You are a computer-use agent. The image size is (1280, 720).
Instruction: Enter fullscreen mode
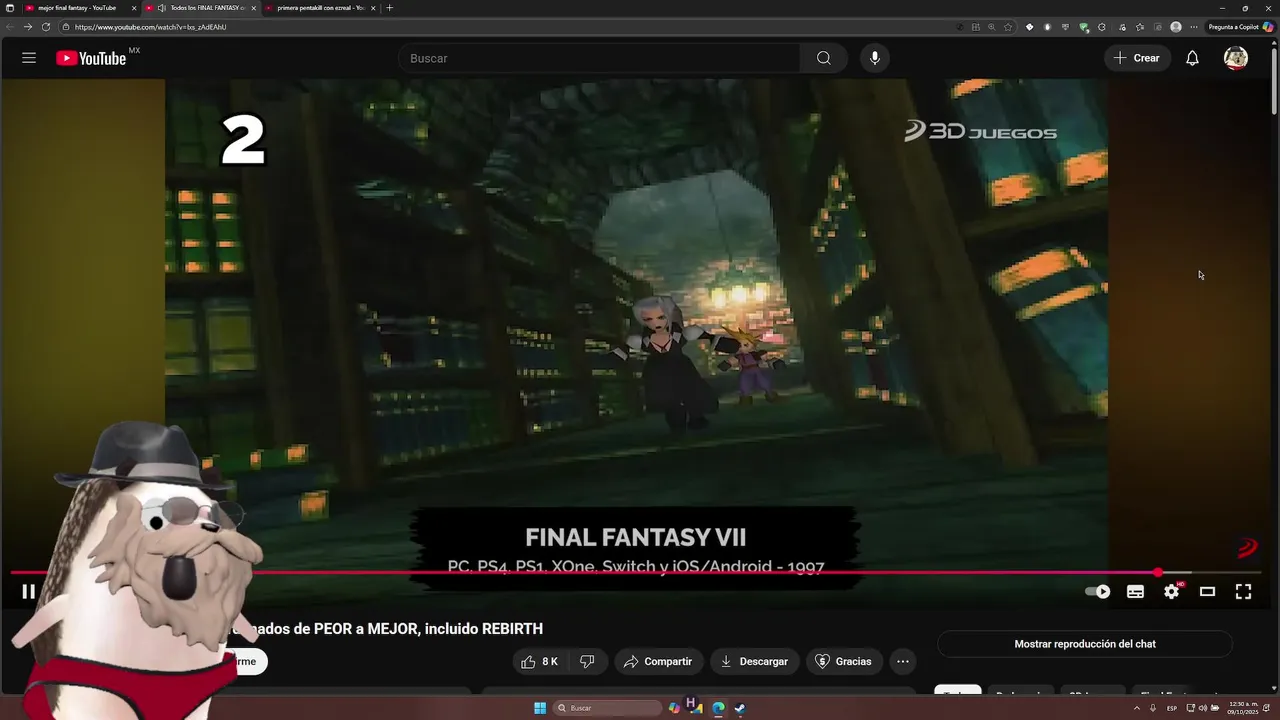tap(1243, 592)
